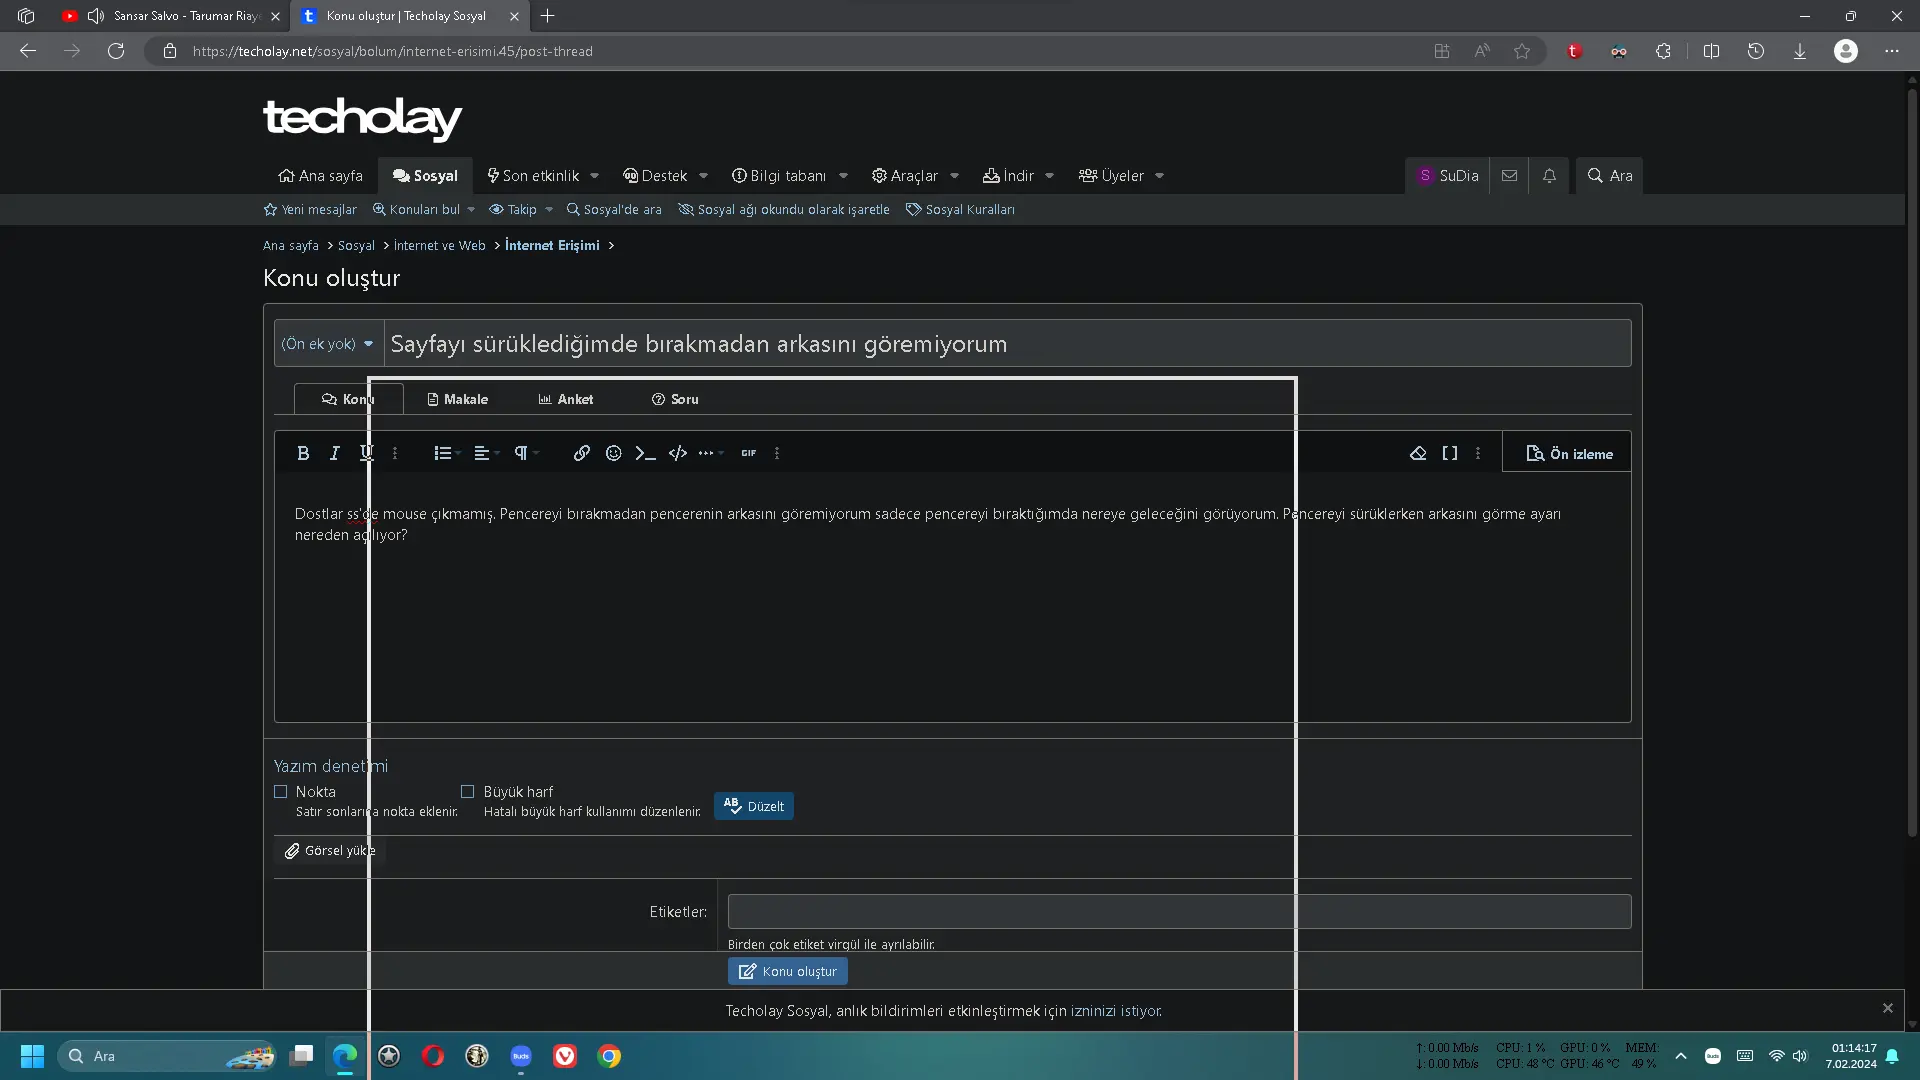Image resolution: width=1920 pixels, height=1080 pixels.
Task: Open the Ara search button
Action: [x=1610, y=176]
